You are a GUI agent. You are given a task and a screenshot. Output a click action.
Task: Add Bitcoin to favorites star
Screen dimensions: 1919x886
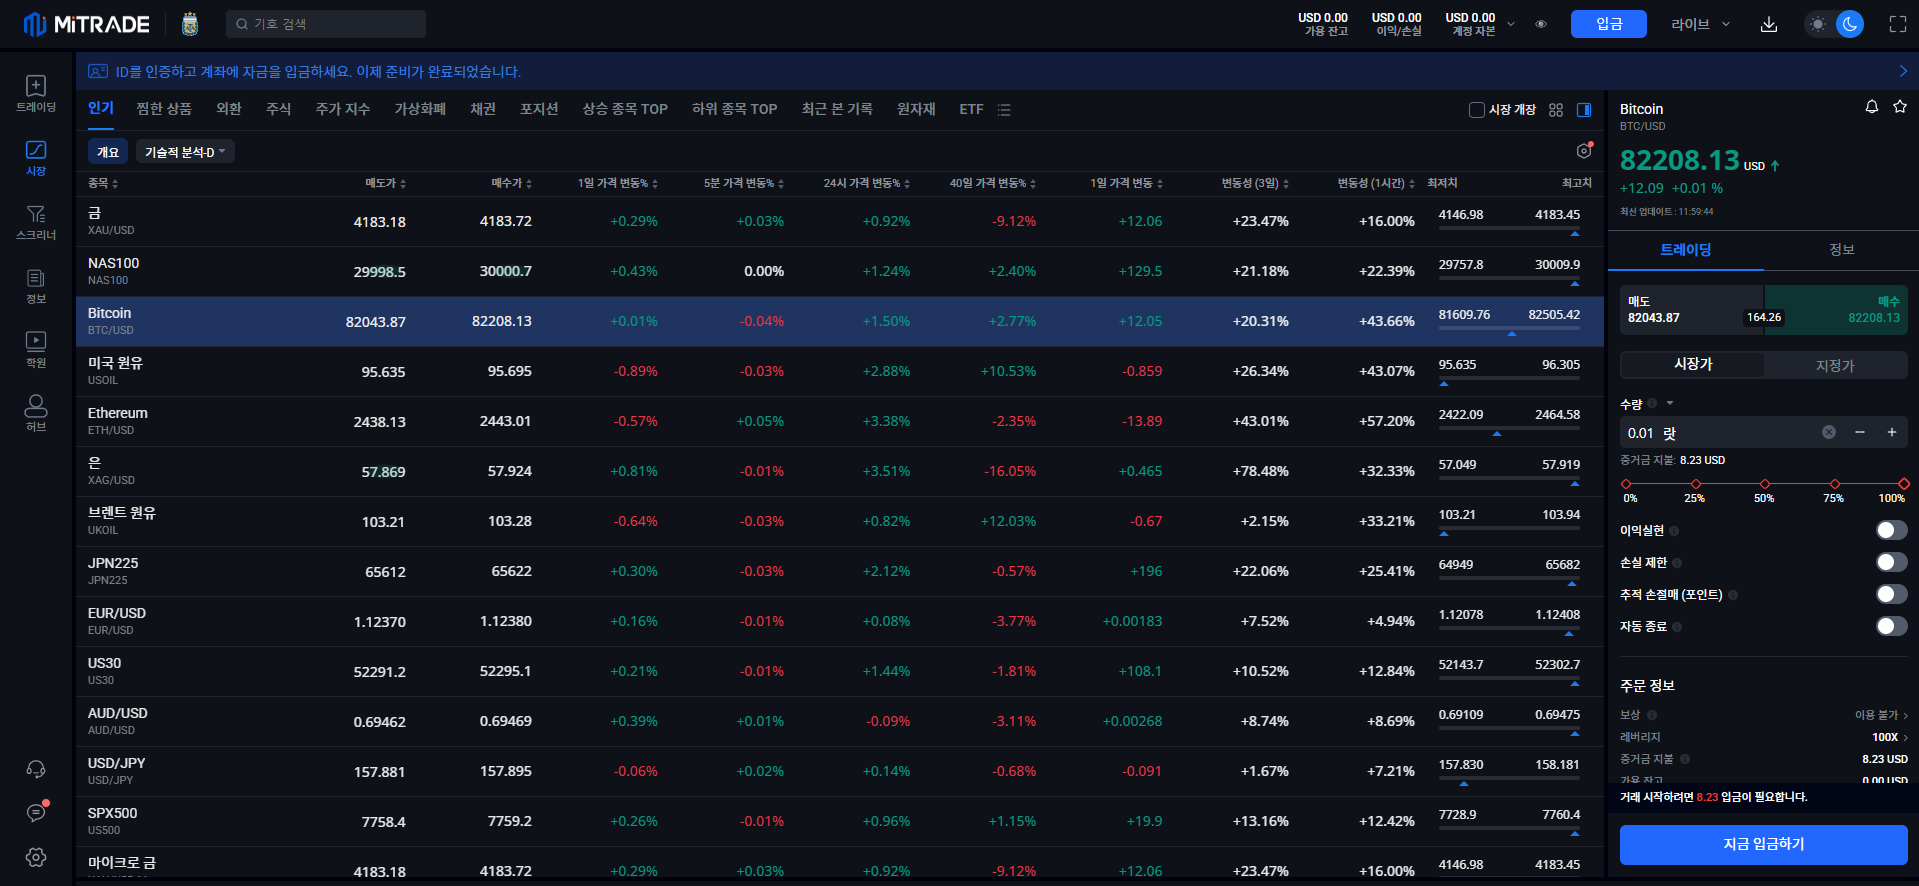tap(1899, 107)
